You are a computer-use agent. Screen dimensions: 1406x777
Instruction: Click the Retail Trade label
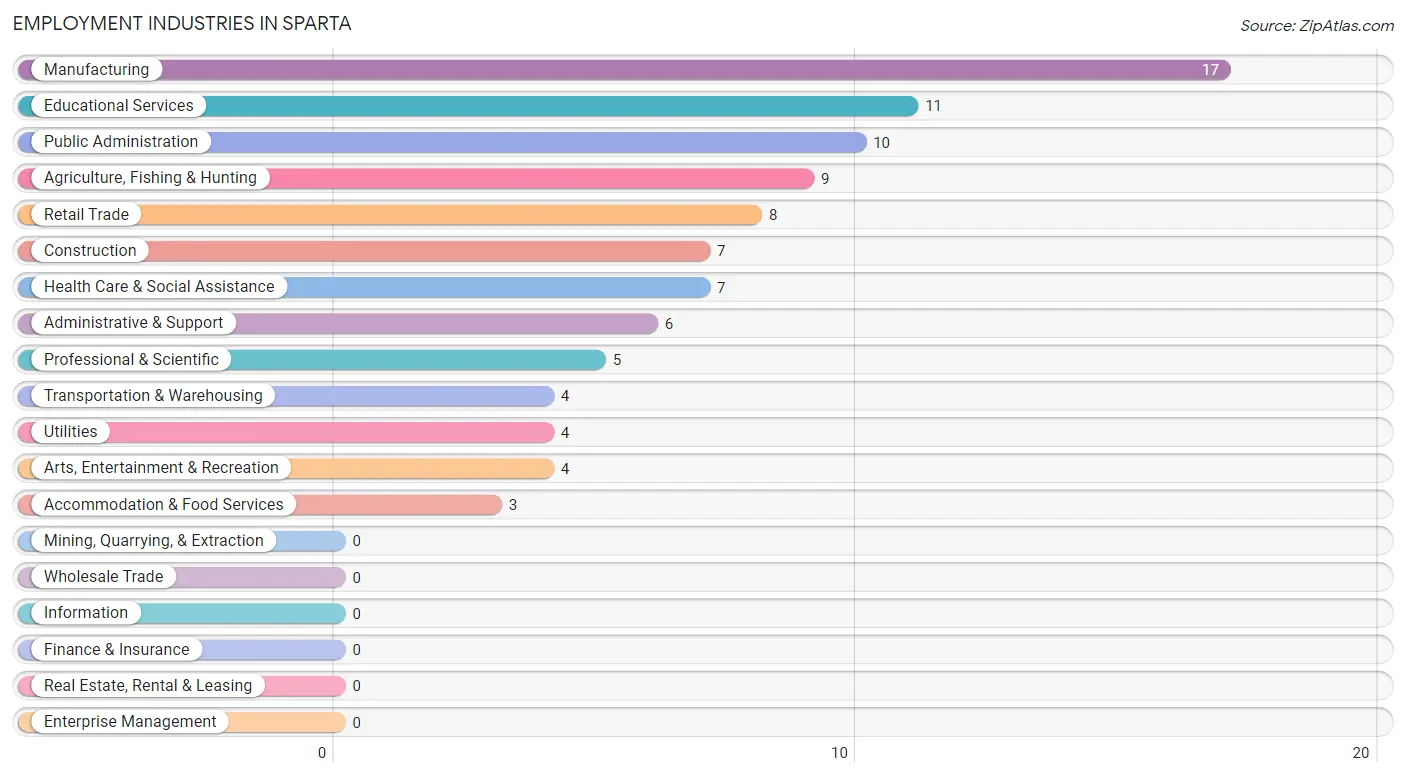pos(86,214)
